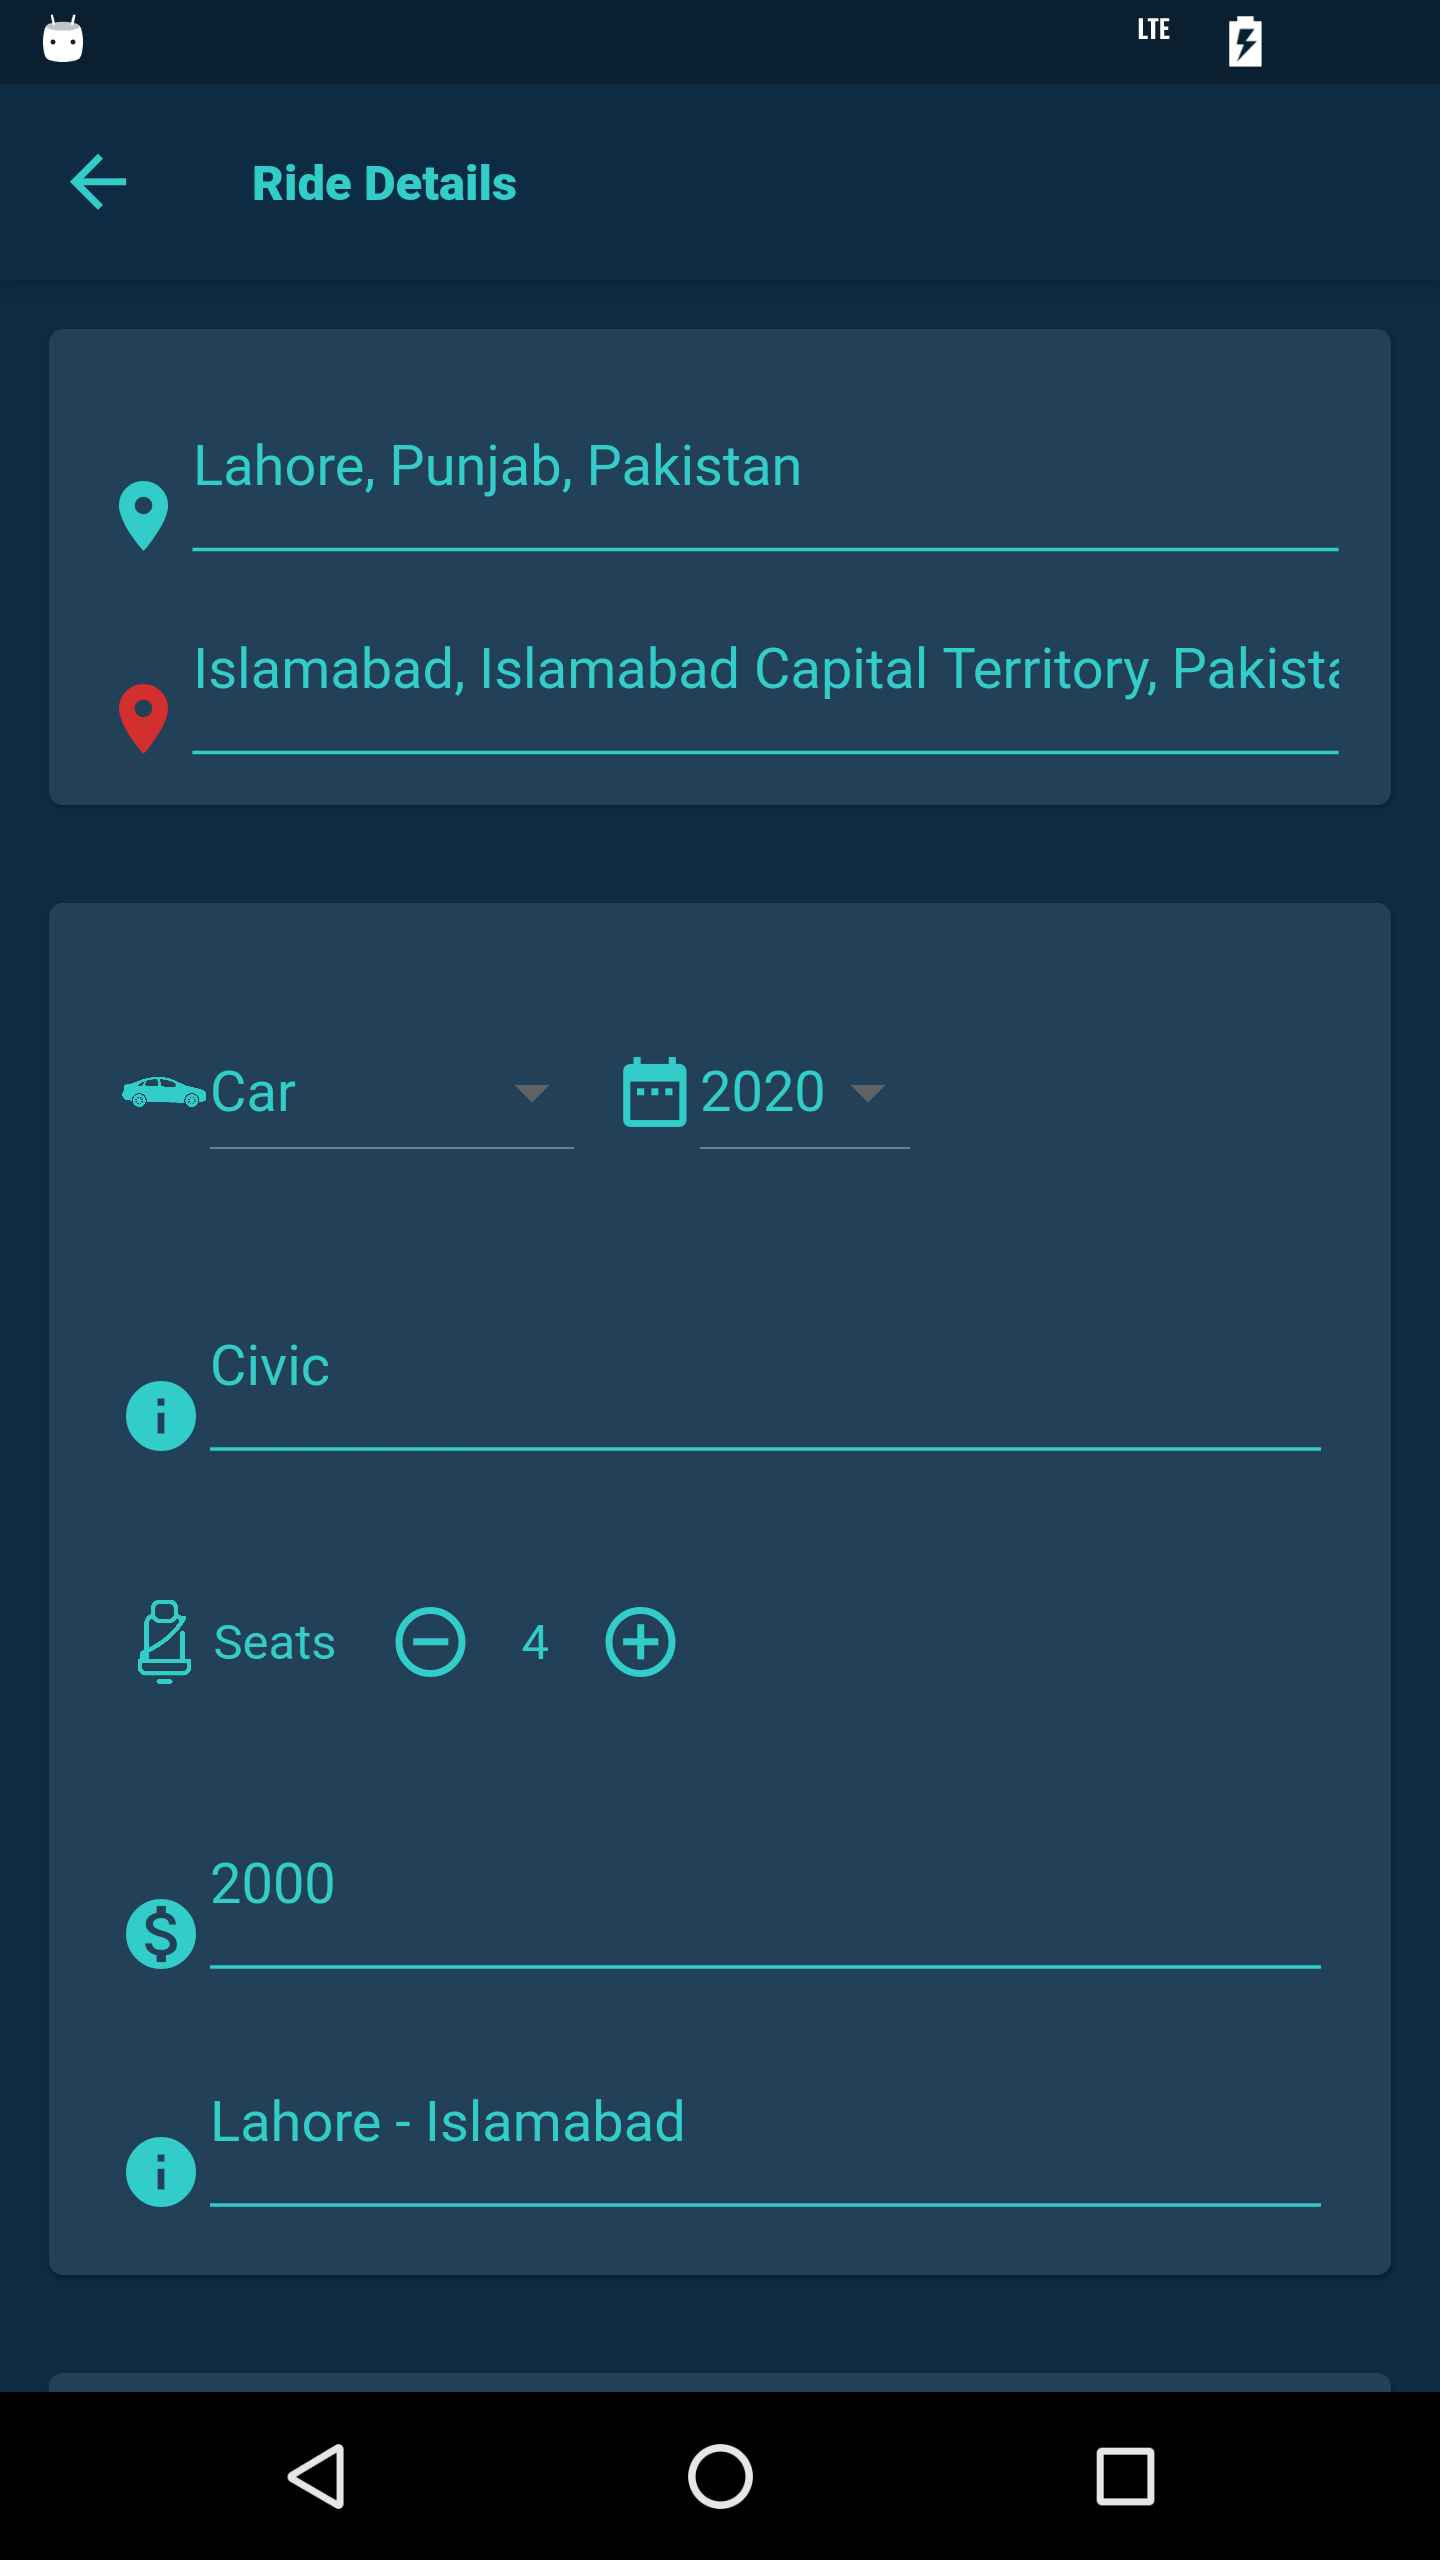This screenshot has width=1440, height=2560.
Task: Tap the red destination location pin
Action: point(143,717)
